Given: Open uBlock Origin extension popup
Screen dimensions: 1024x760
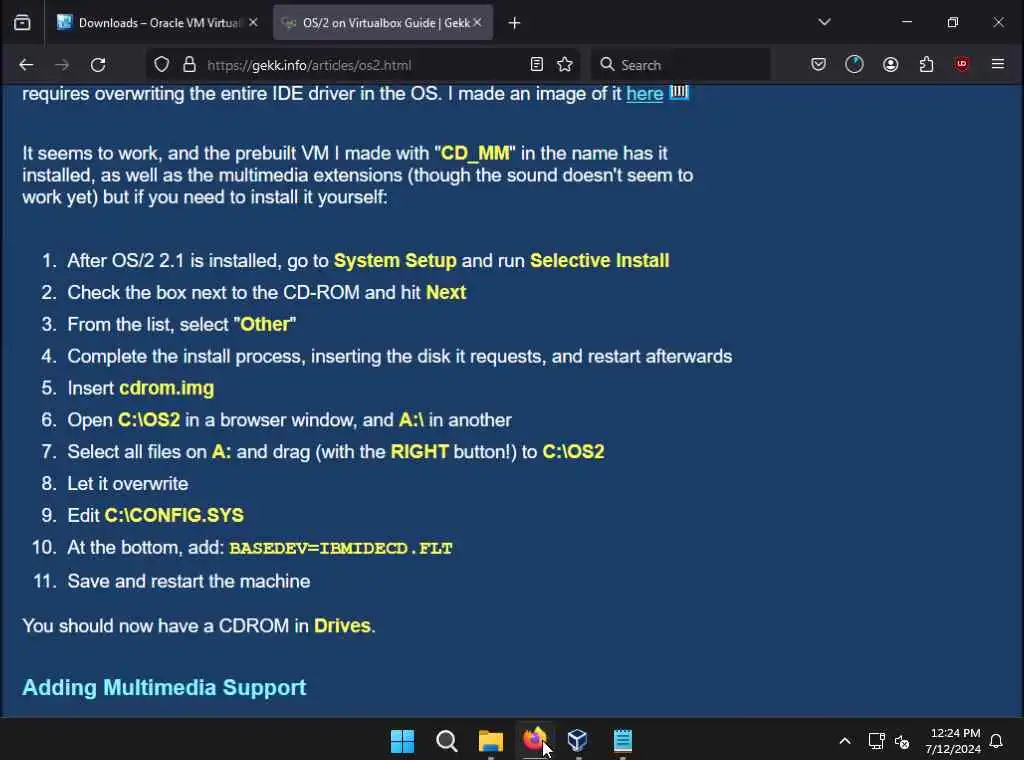Looking at the screenshot, I should (961, 65).
